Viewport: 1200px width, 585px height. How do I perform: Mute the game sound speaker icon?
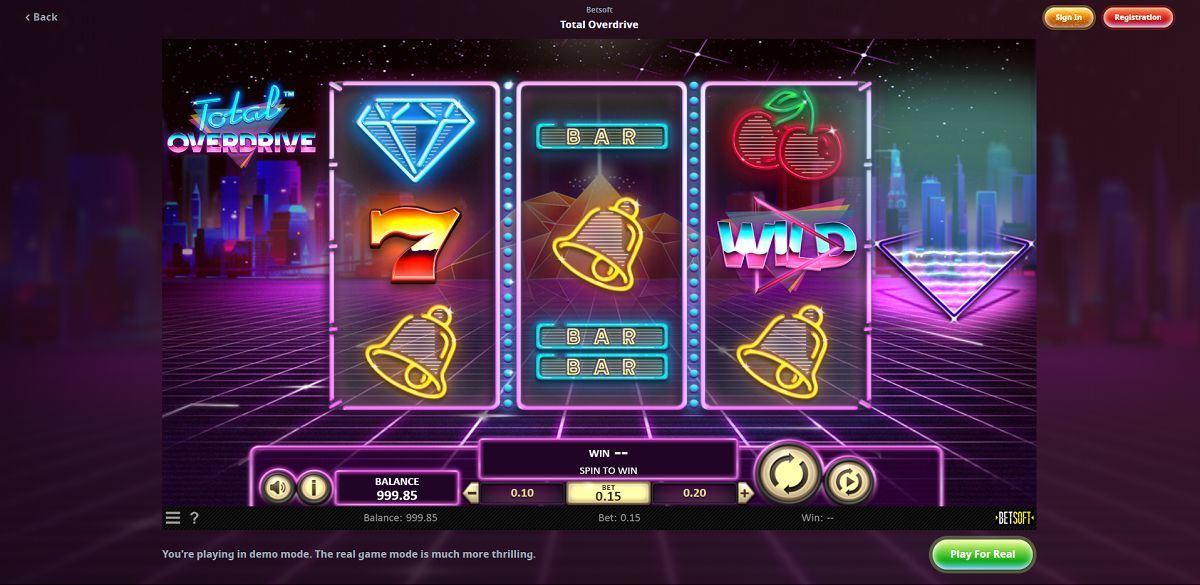(277, 488)
